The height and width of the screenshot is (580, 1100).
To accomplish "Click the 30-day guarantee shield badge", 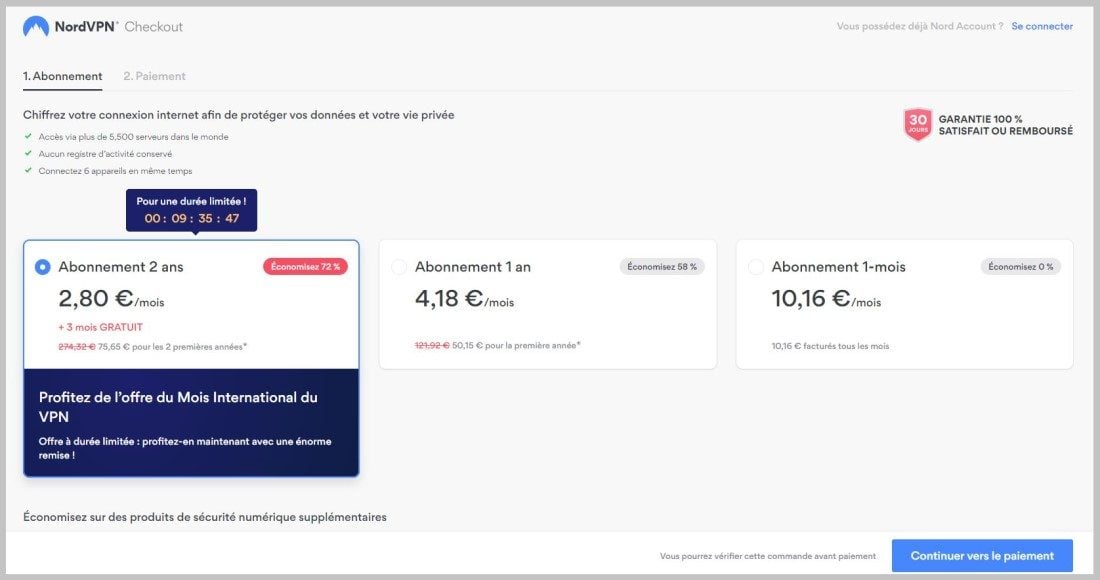I will tap(918, 125).
